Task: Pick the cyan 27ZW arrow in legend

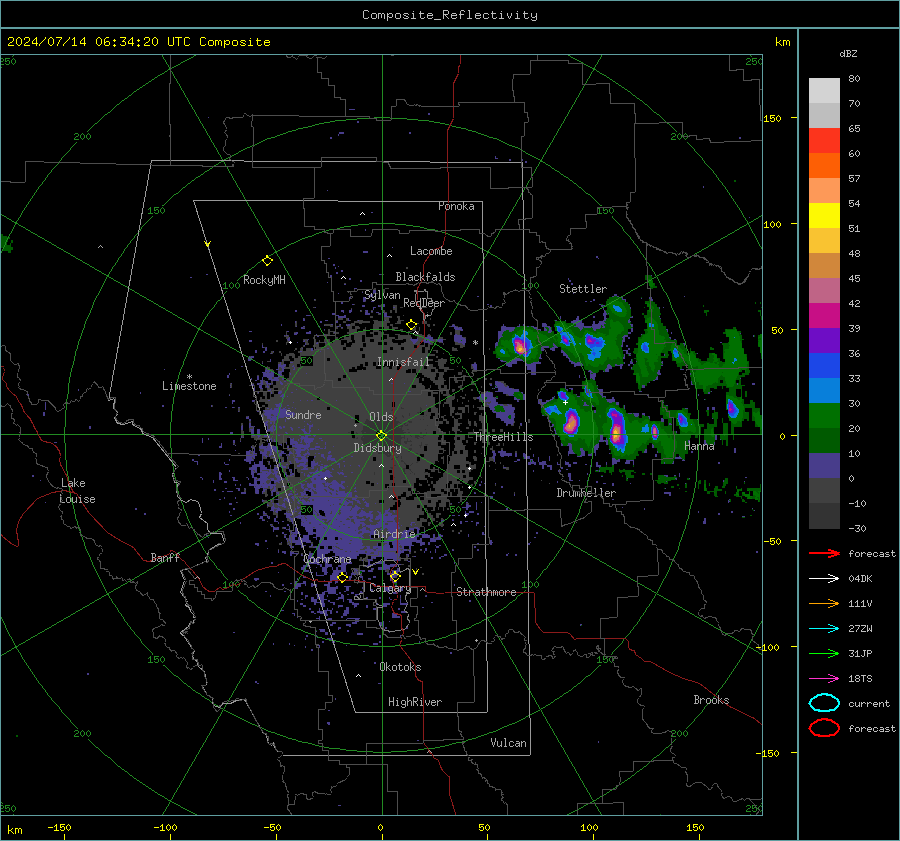Action: click(x=824, y=629)
